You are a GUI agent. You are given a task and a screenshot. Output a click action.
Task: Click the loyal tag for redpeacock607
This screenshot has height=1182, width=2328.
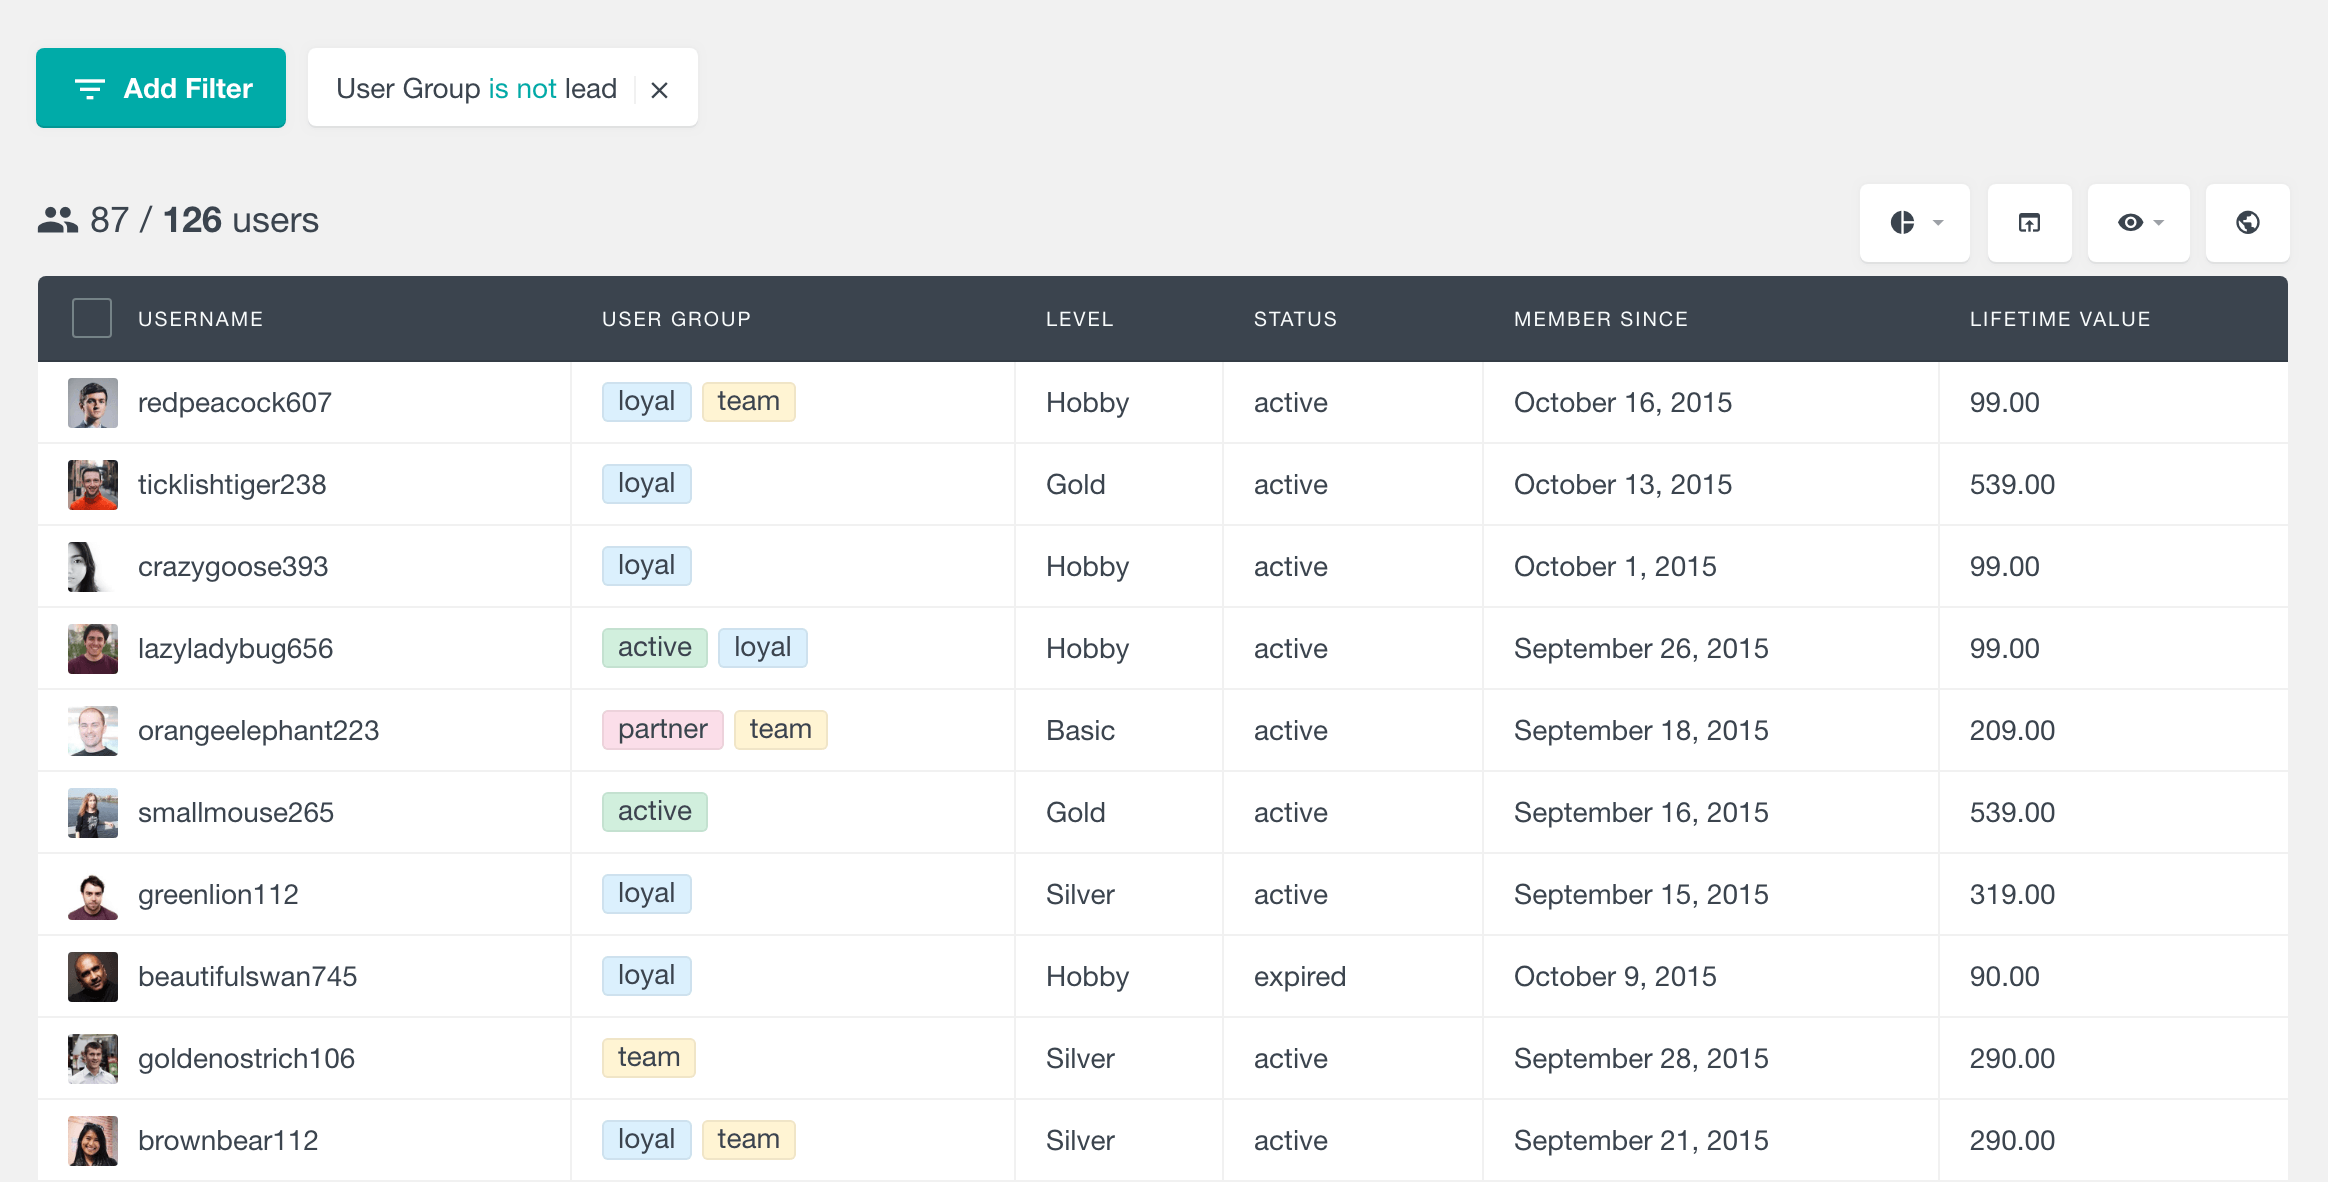tap(647, 402)
